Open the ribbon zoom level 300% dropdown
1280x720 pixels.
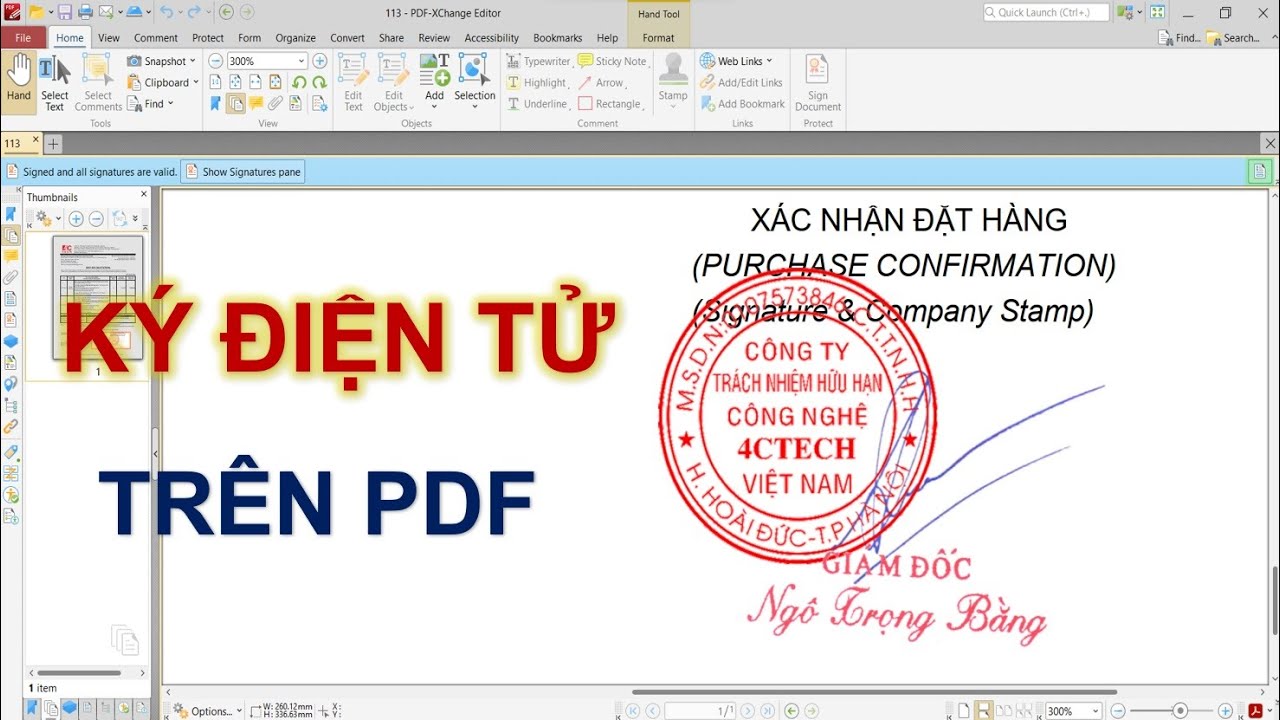click(300, 61)
